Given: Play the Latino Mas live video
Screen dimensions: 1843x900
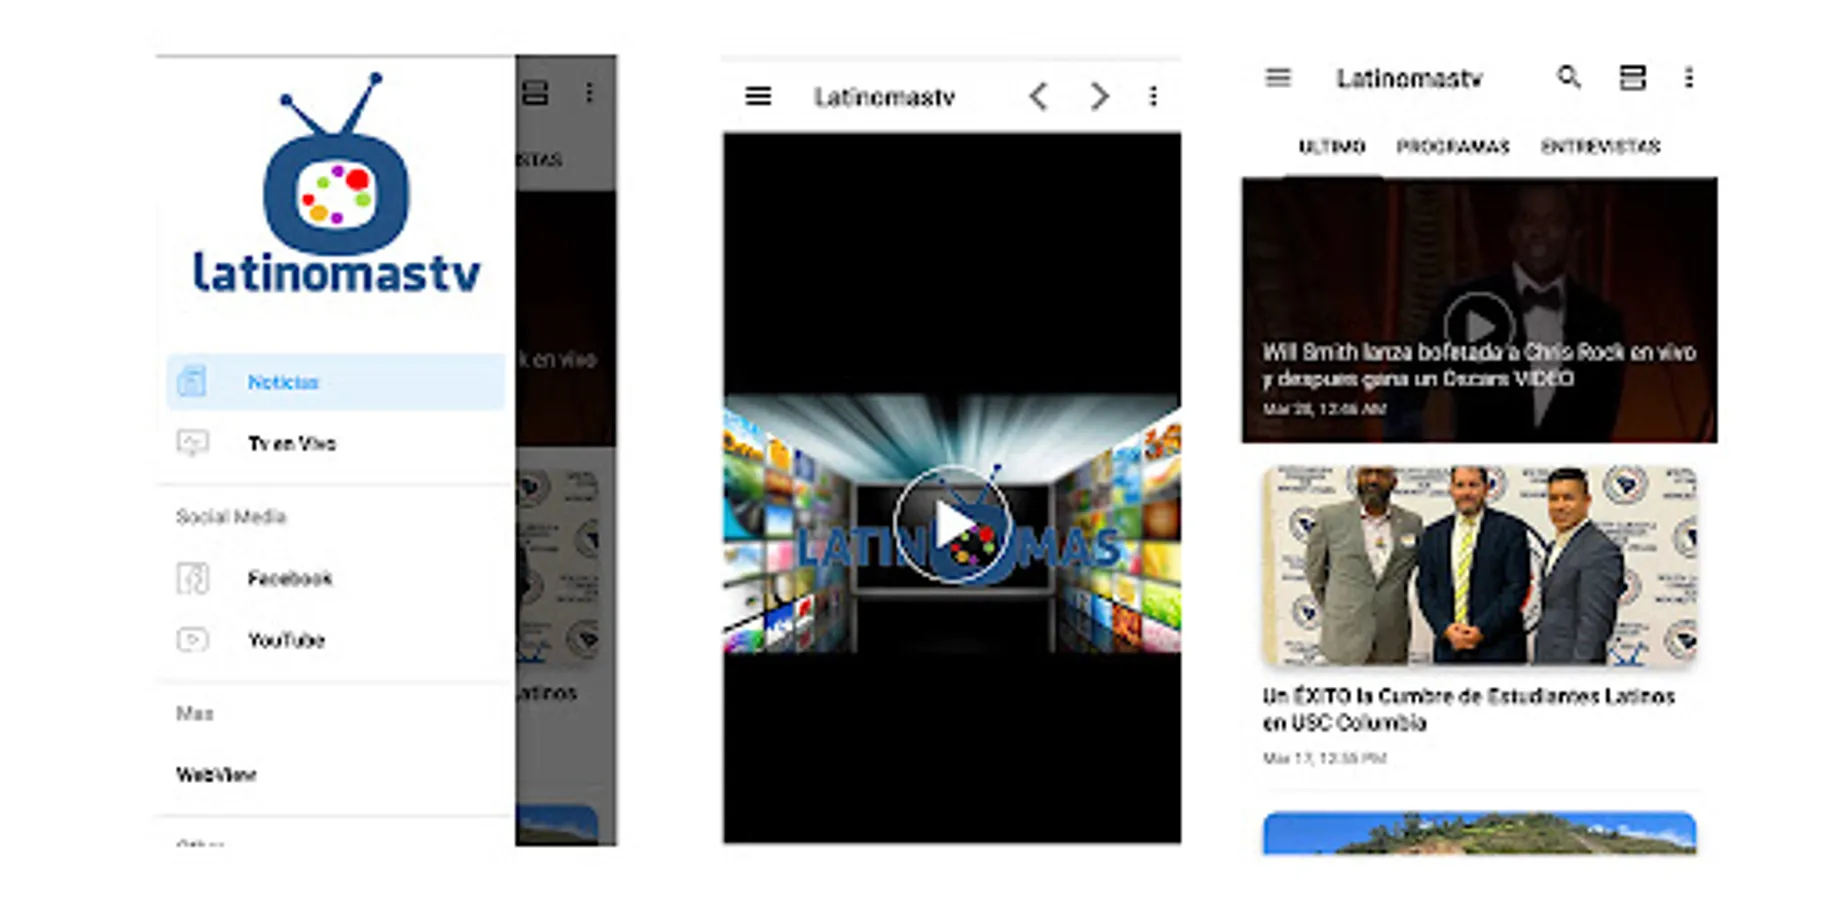Looking at the screenshot, I should coord(952,525).
